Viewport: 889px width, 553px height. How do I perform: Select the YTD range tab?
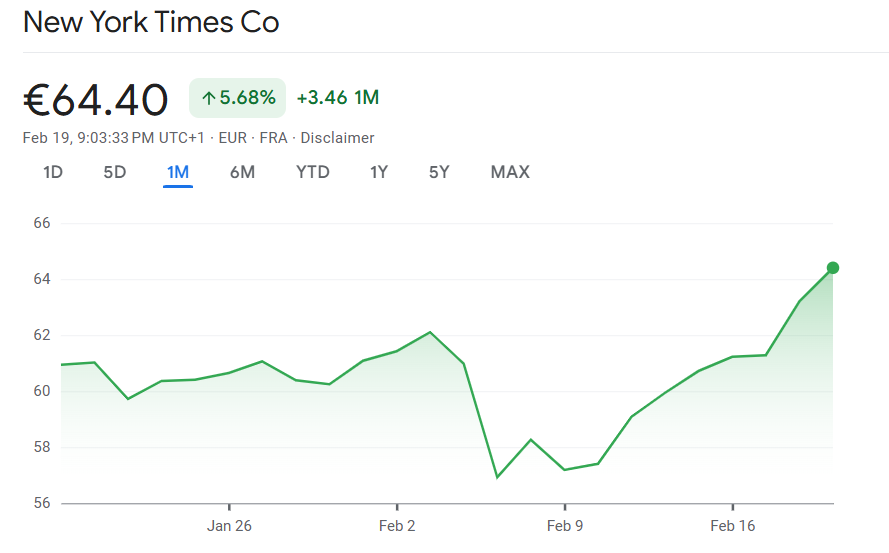312,172
